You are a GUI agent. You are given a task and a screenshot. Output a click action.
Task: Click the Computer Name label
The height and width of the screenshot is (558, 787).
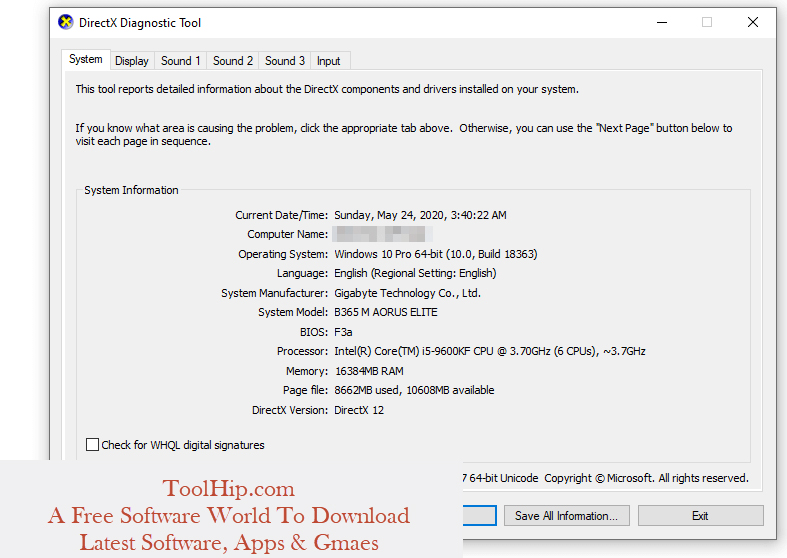pos(288,234)
